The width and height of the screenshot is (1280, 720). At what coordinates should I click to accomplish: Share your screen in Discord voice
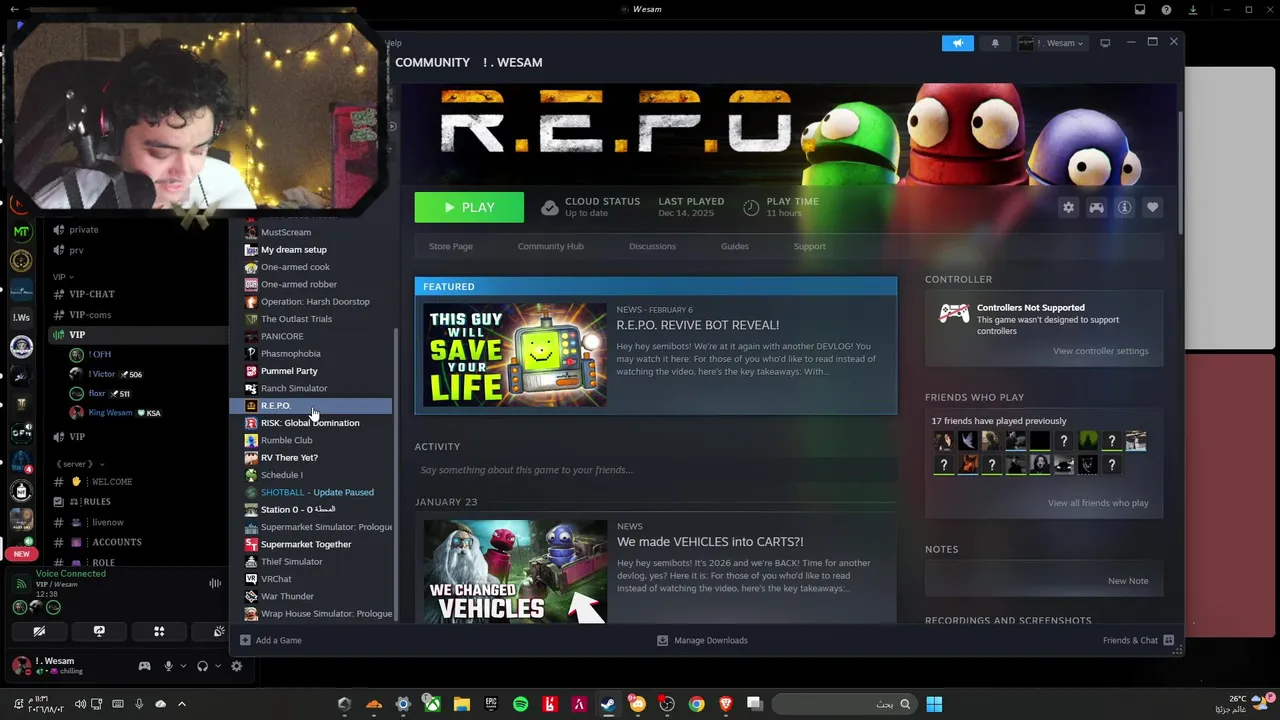tap(99, 631)
